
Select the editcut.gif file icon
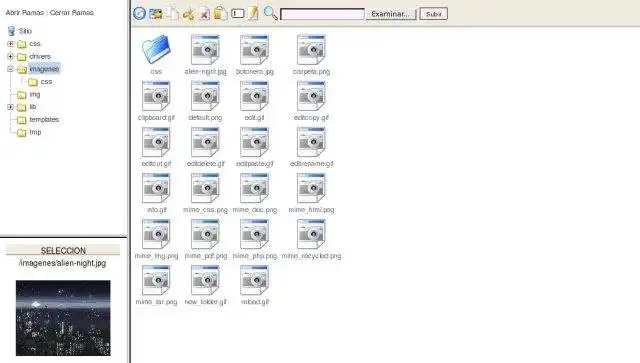(x=156, y=142)
